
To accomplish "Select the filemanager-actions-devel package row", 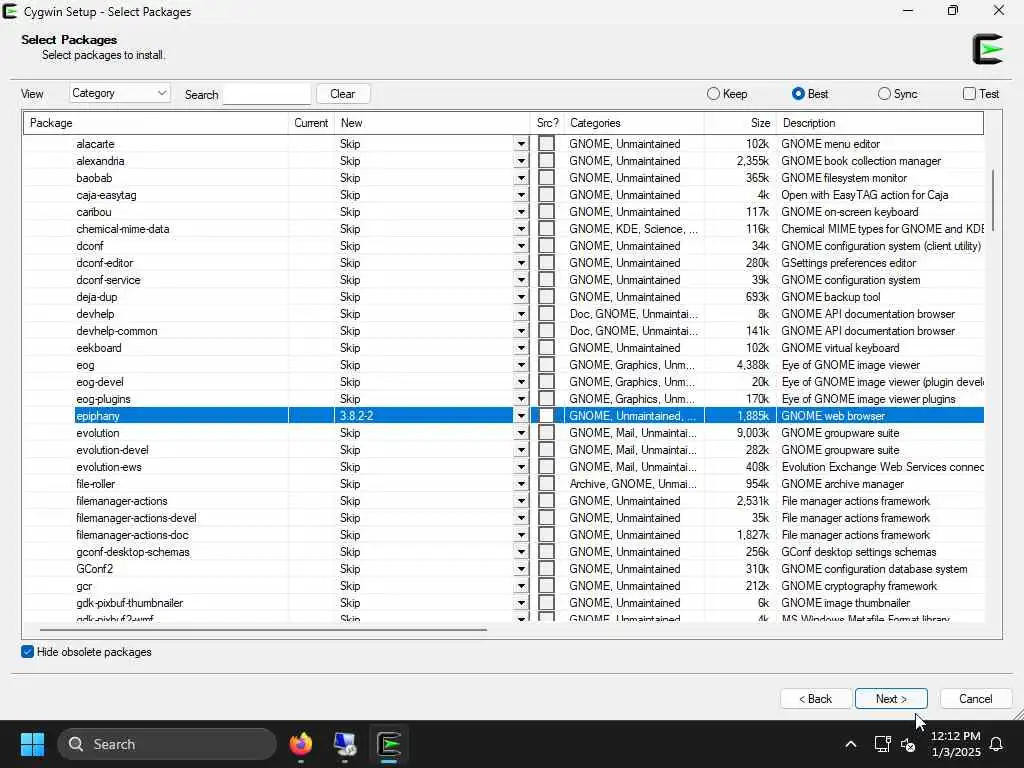I will point(504,518).
